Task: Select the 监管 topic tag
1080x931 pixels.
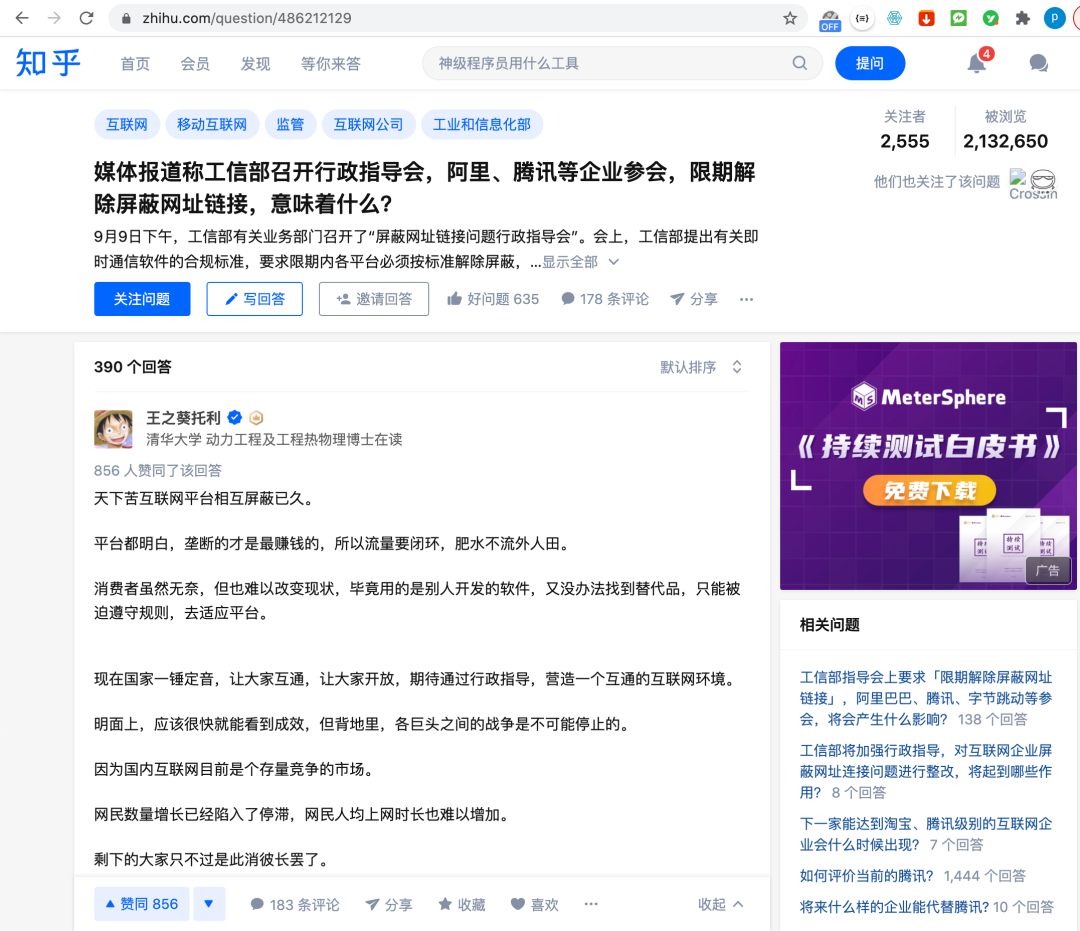Action: click(x=290, y=125)
